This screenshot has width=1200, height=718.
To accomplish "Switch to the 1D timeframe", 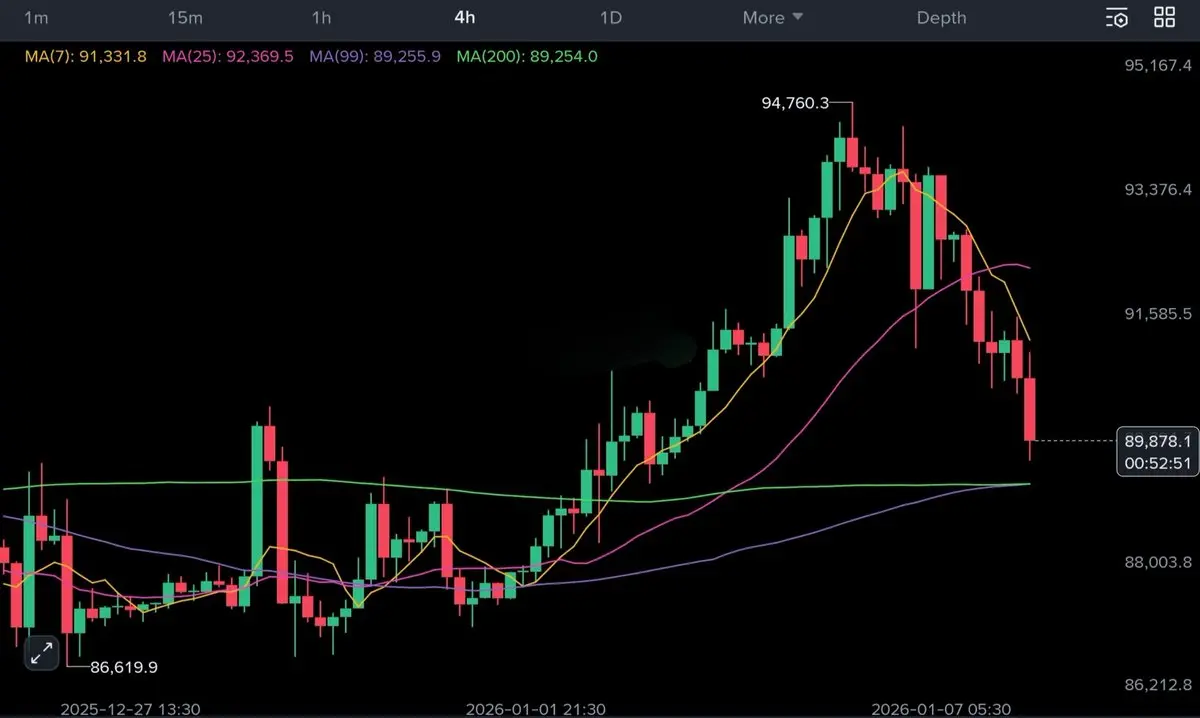I will tap(610, 17).
